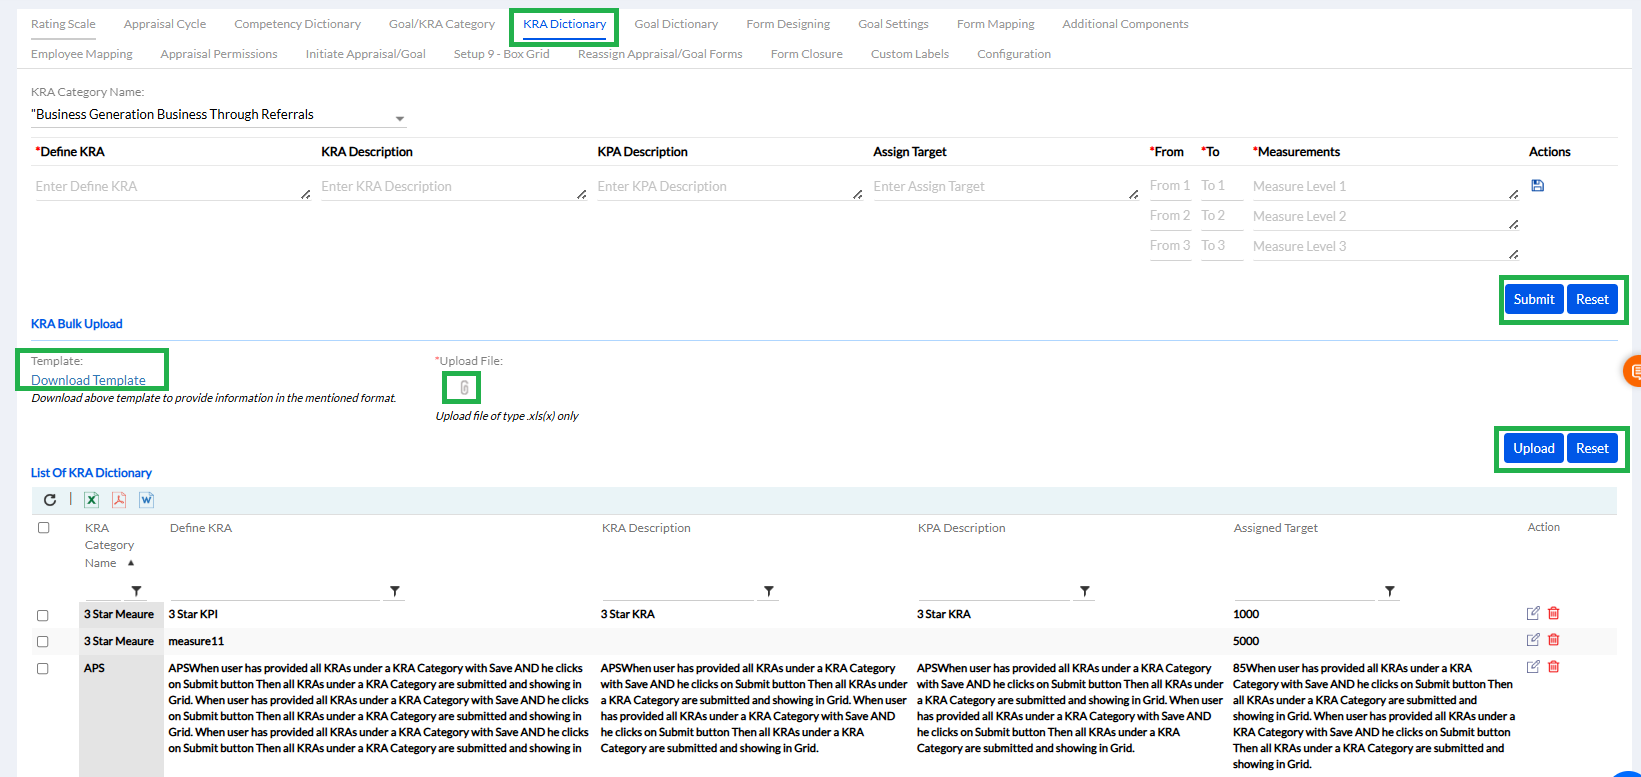Refresh the KRA Dictionary list
The height and width of the screenshot is (777, 1641).
(x=50, y=500)
